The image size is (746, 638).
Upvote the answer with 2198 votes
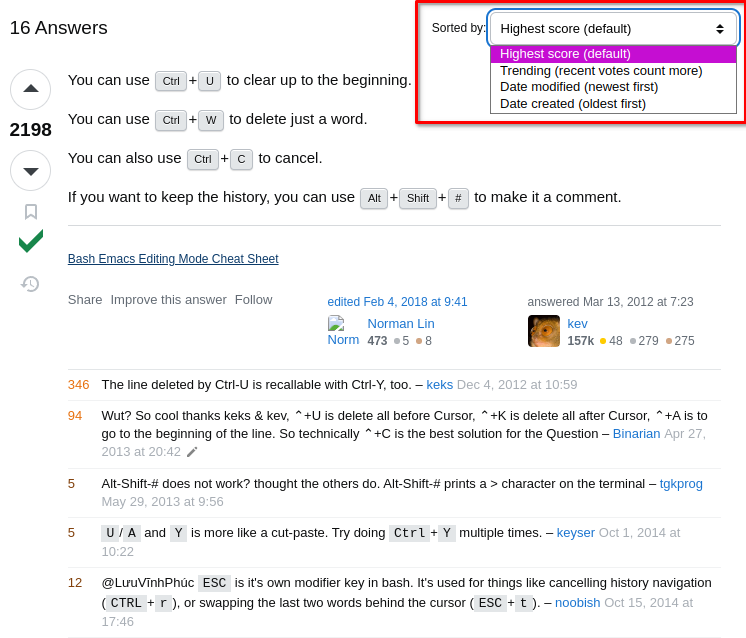coord(30,89)
